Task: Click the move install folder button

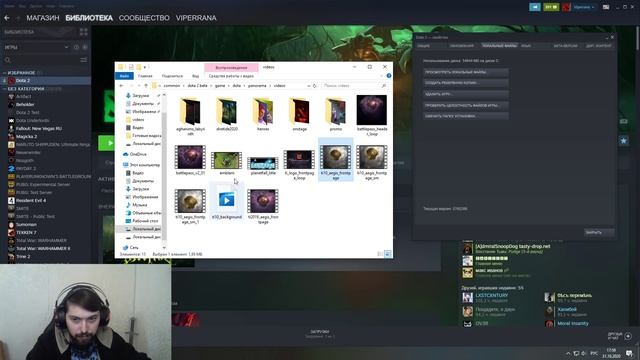Action: pos(466,116)
